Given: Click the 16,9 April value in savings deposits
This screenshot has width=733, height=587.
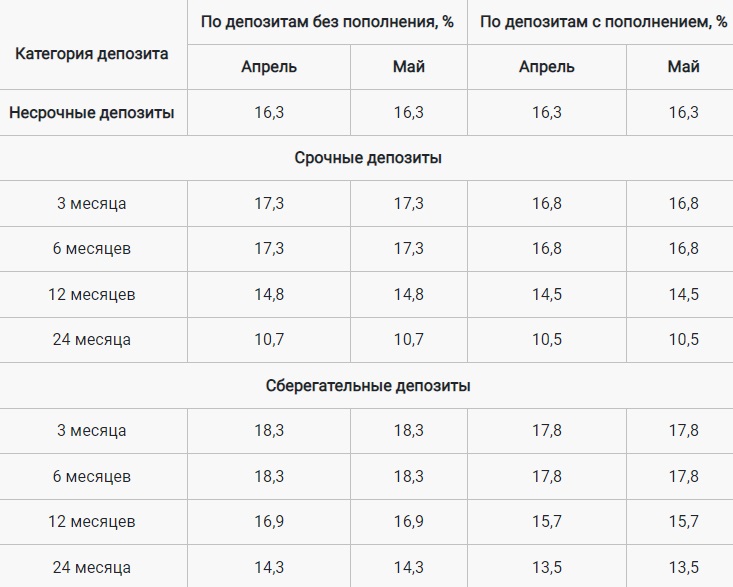Looking at the screenshot, I should click(269, 521).
